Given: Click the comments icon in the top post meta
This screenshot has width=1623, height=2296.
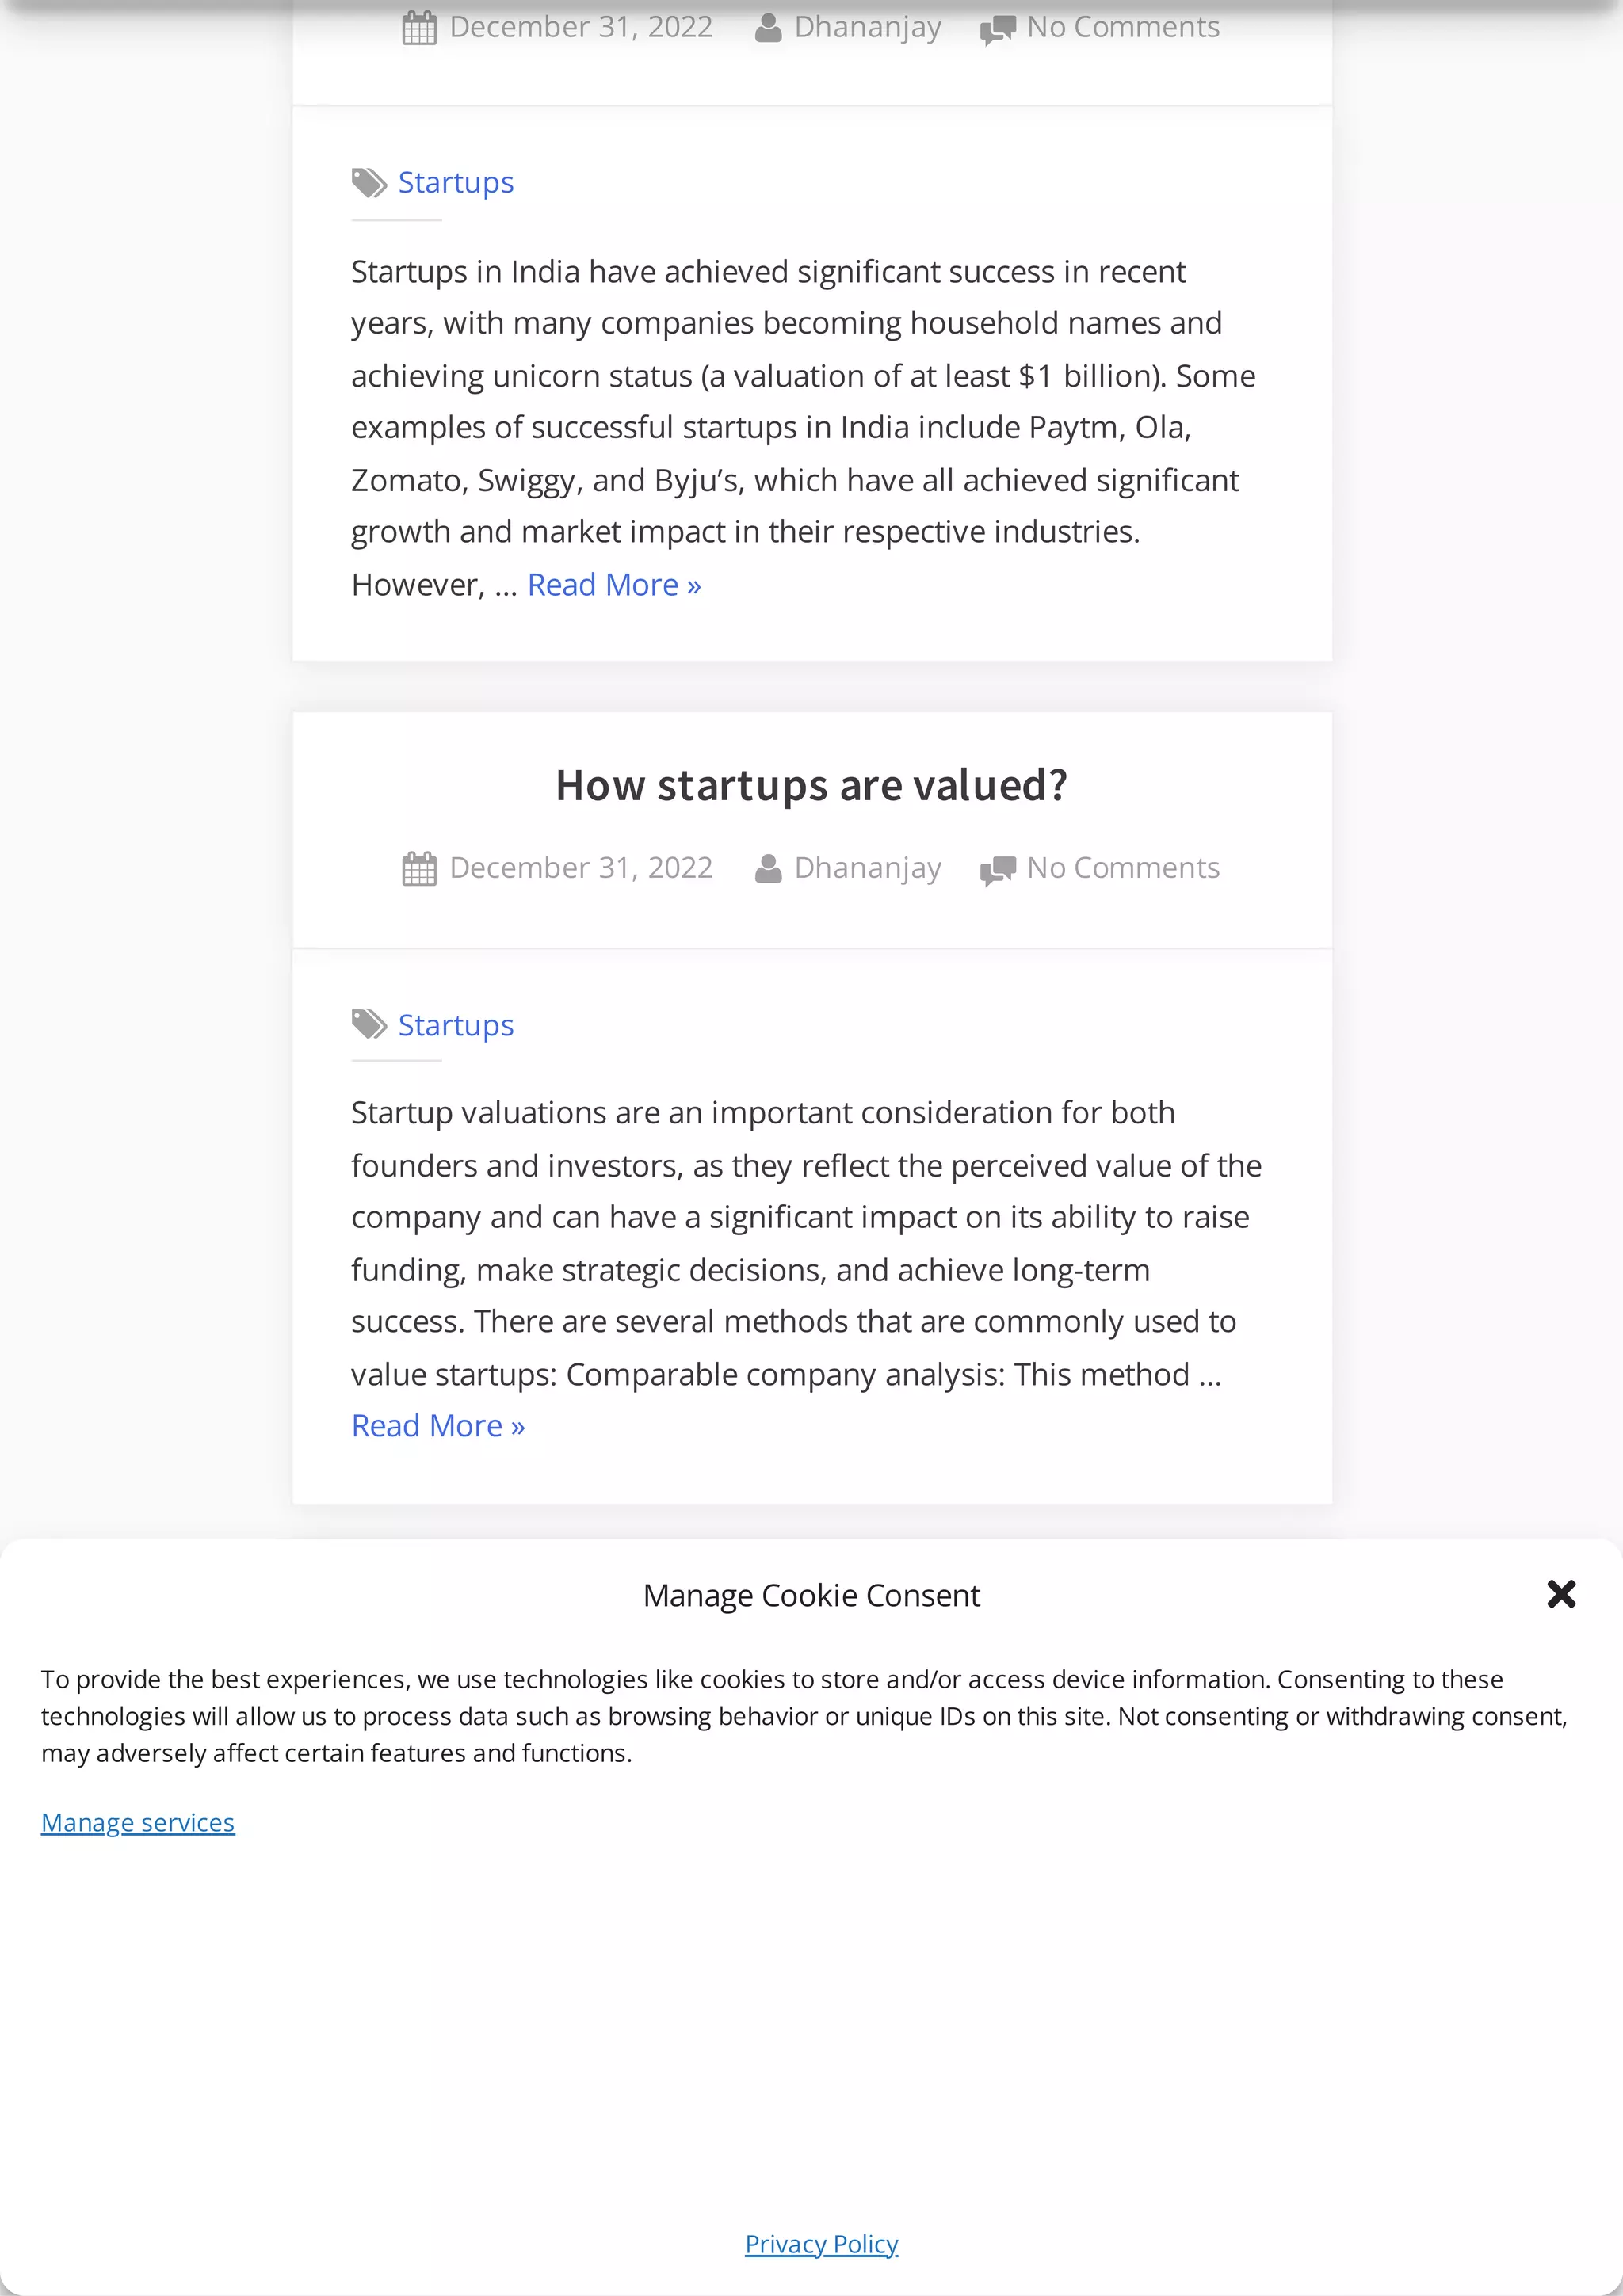Looking at the screenshot, I should point(998,28).
